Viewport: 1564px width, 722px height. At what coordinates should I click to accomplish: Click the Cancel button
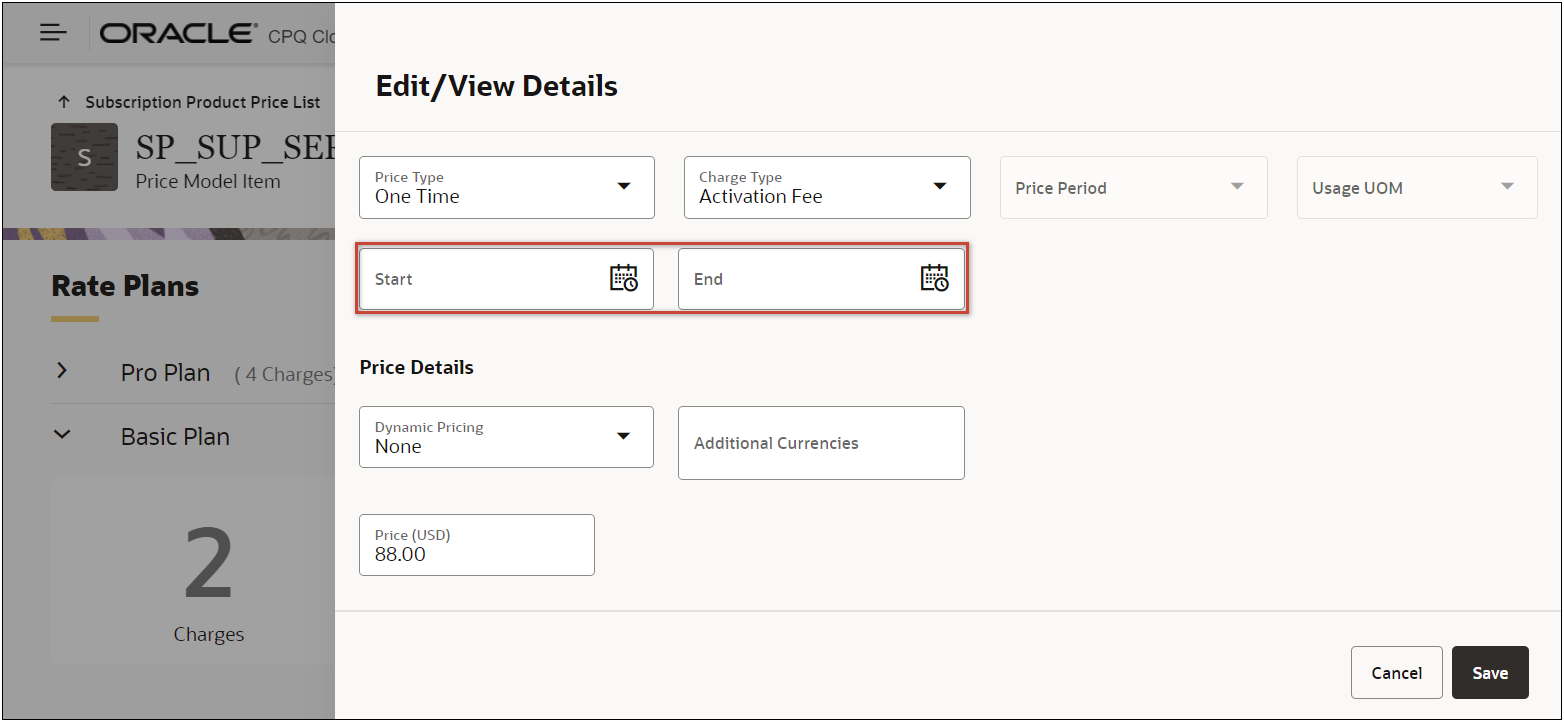pyautogui.click(x=1396, y=672)
